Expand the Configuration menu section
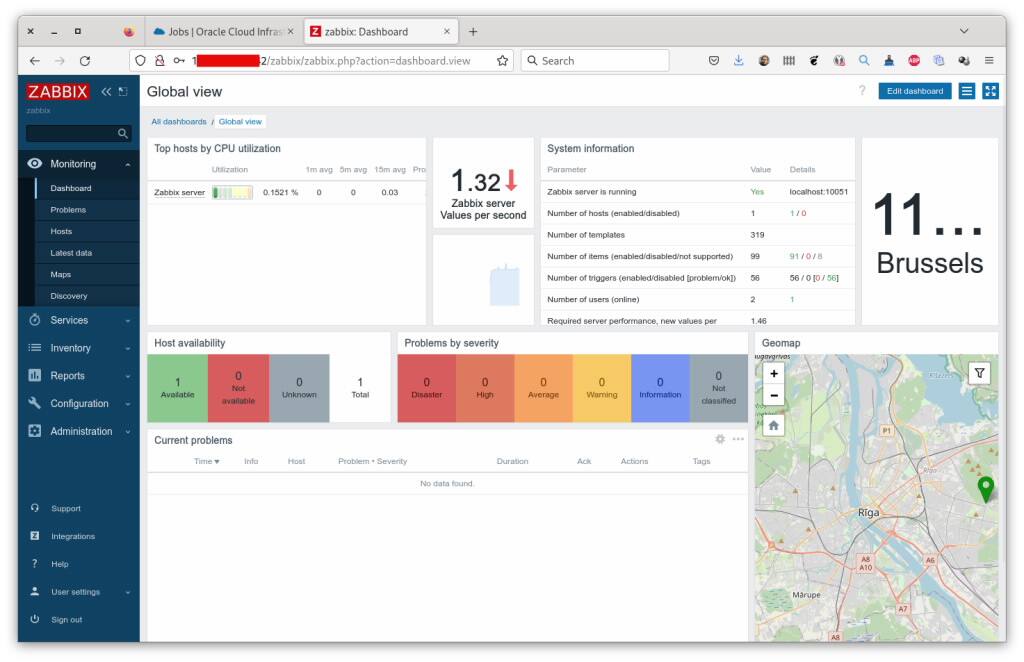This screenshot has height=662, width=1024. click(79, 404)
